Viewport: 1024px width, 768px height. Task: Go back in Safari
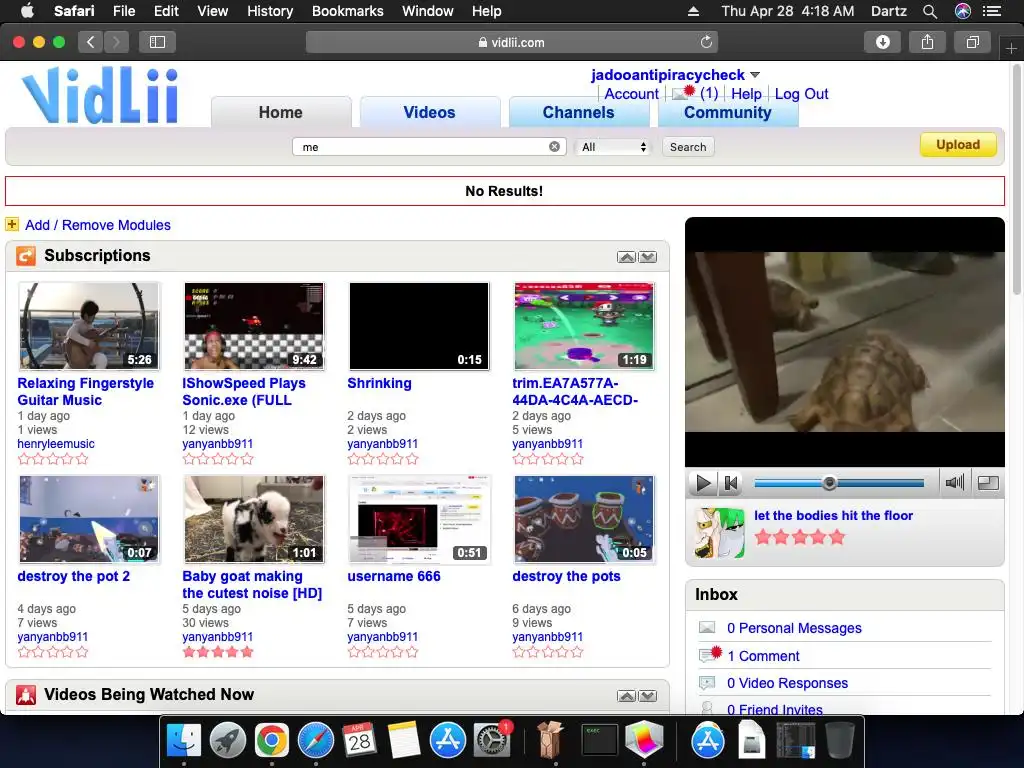91,42
